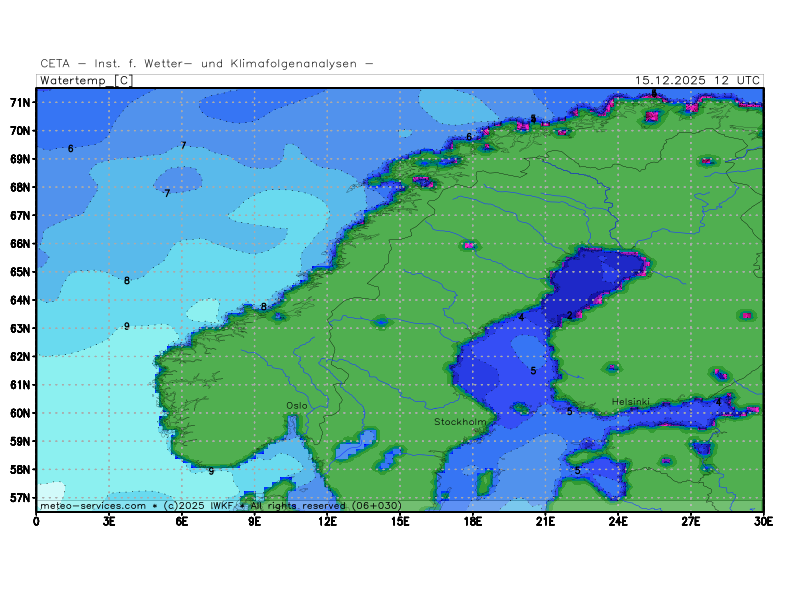Image resolution: width=800 pixels, height=600 pixels.
Task: Click the CETA institute header text
Action: [207, 63]
